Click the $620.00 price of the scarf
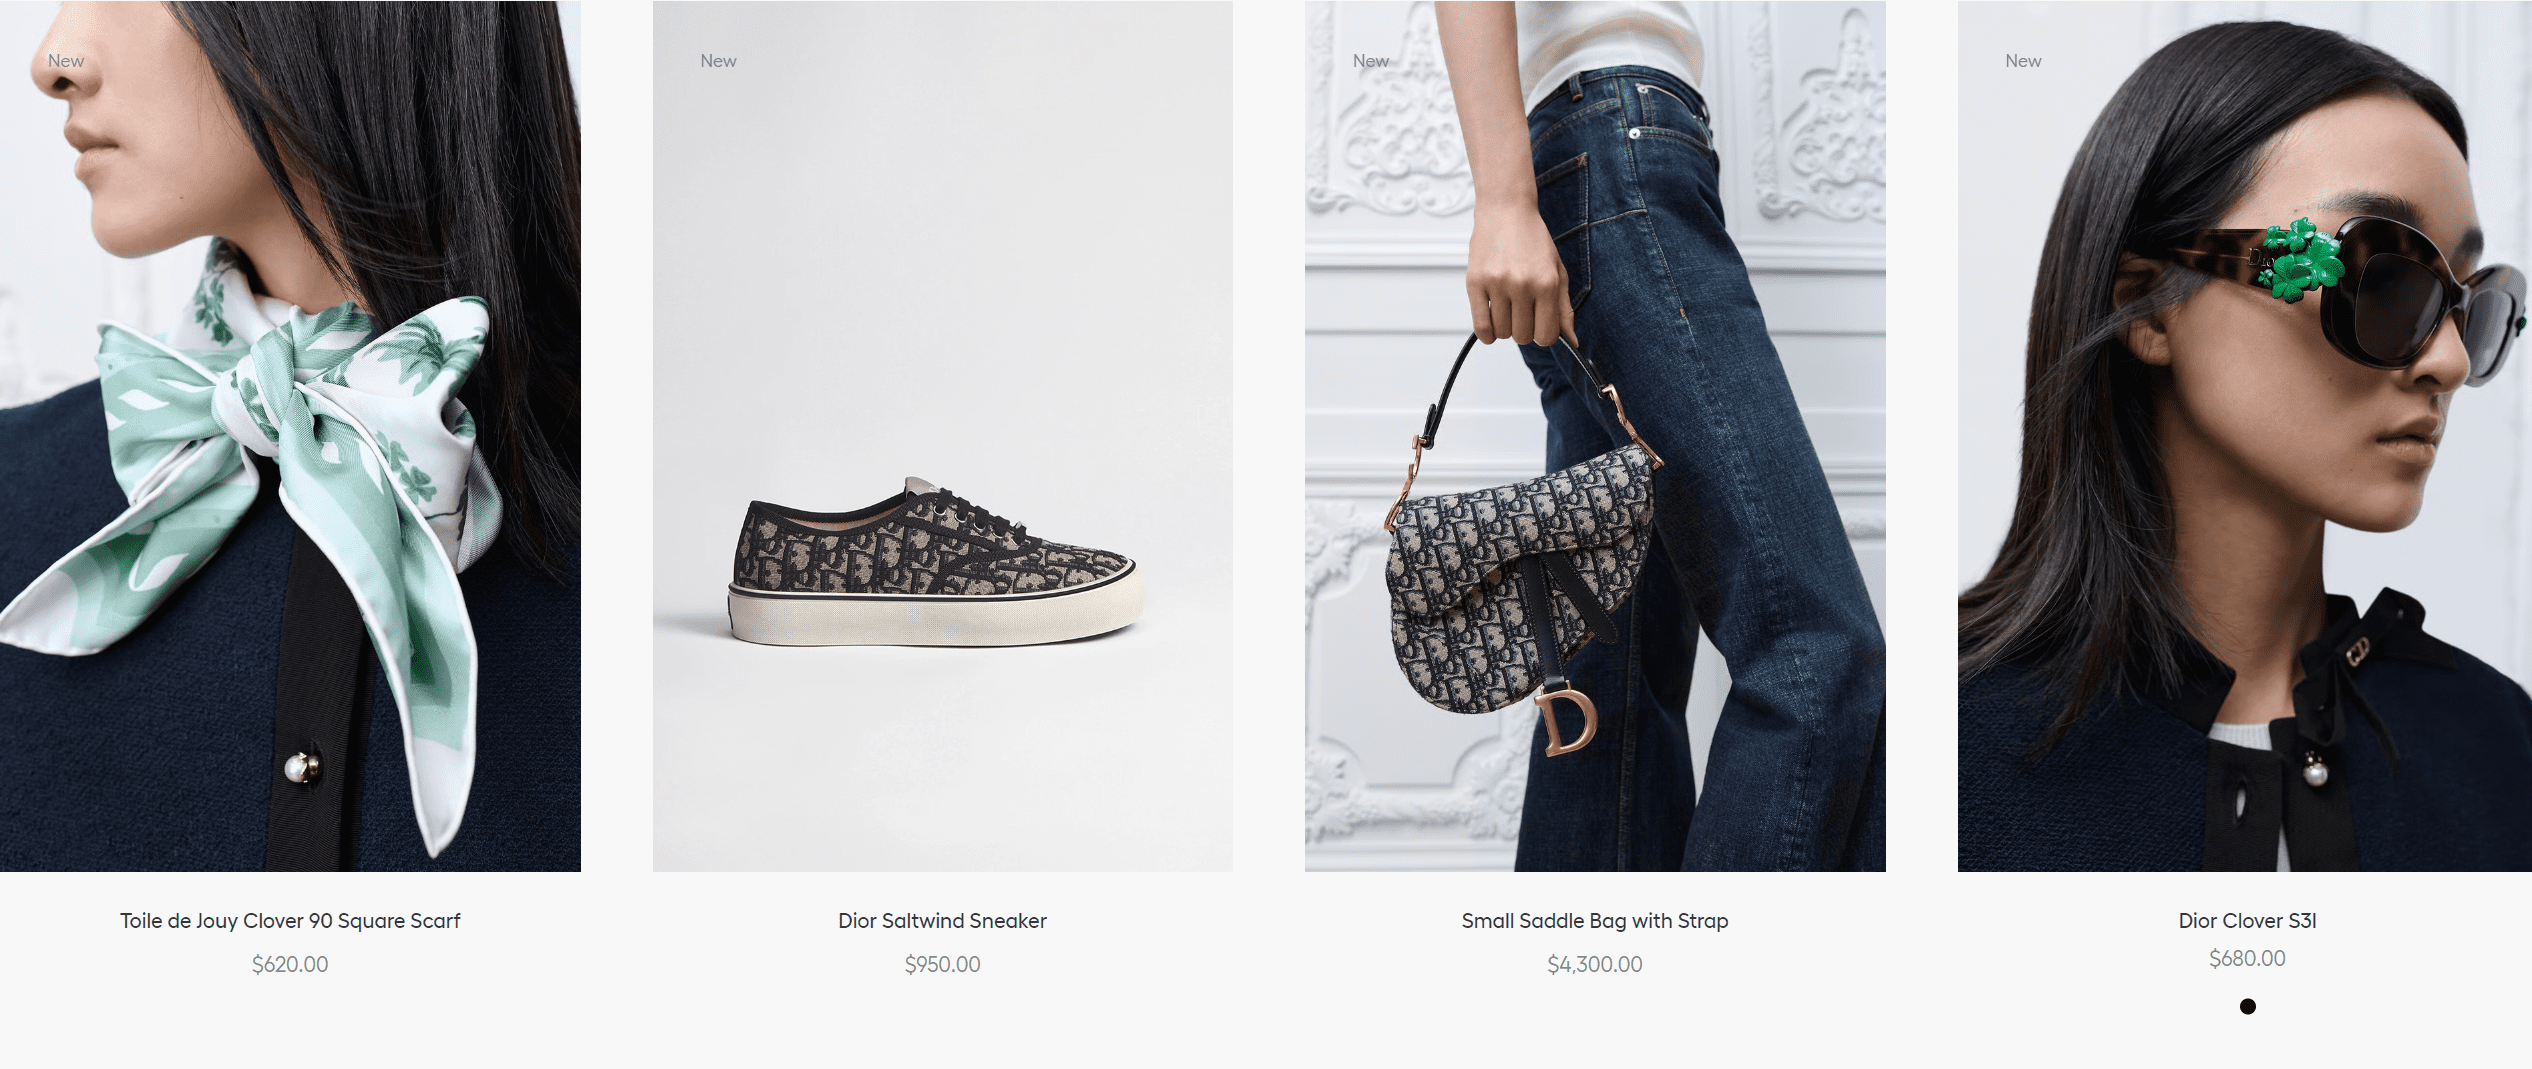2532x1069 pixels. click(290, 964)
